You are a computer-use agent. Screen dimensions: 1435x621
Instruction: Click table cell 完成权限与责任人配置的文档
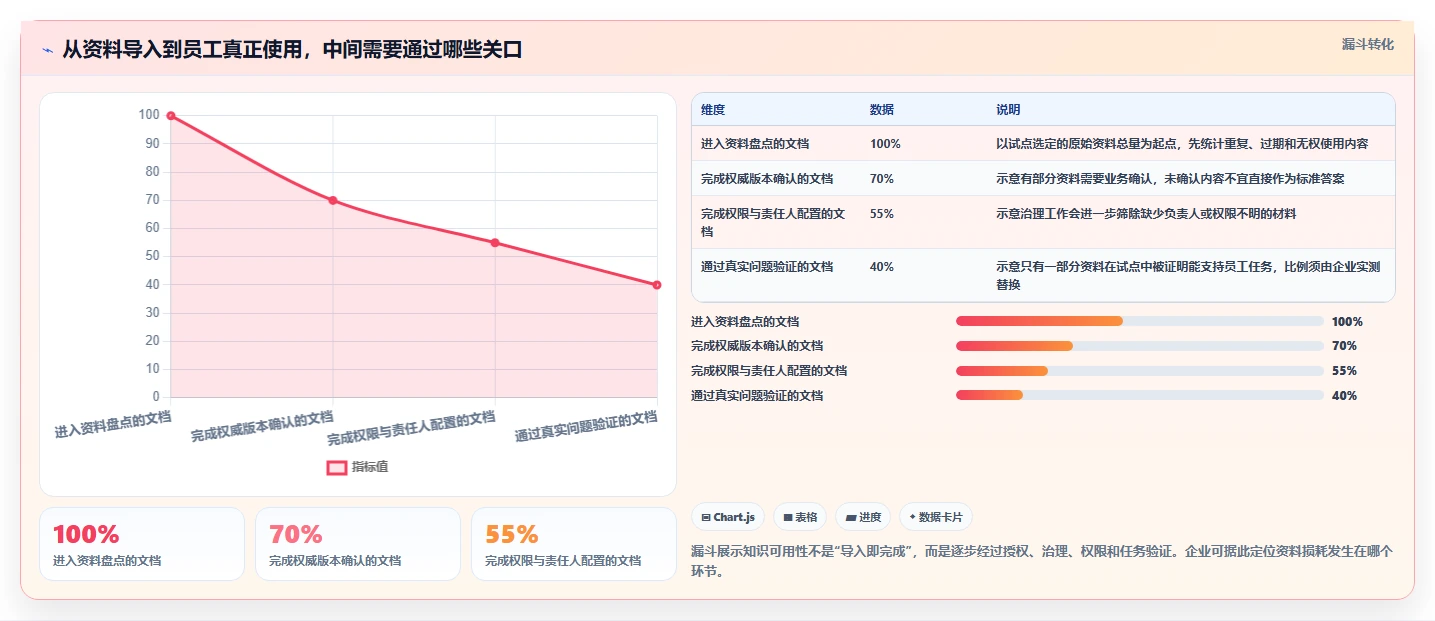click(x=773, y=223)
